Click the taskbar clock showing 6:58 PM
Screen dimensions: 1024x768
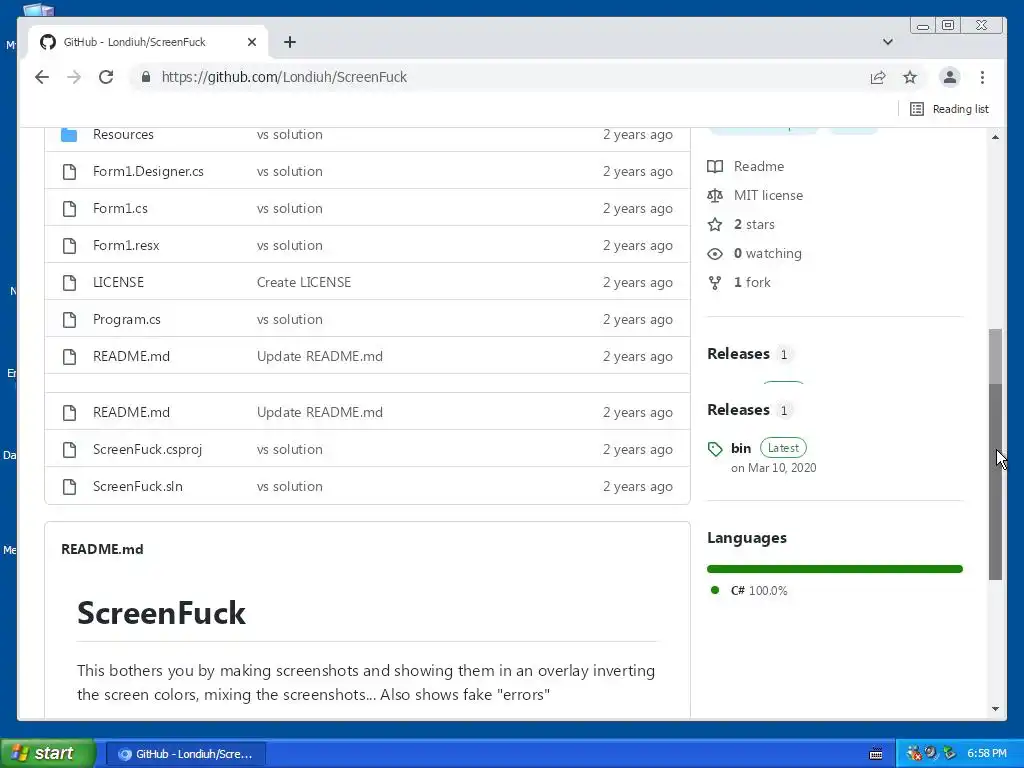[987, 754]
